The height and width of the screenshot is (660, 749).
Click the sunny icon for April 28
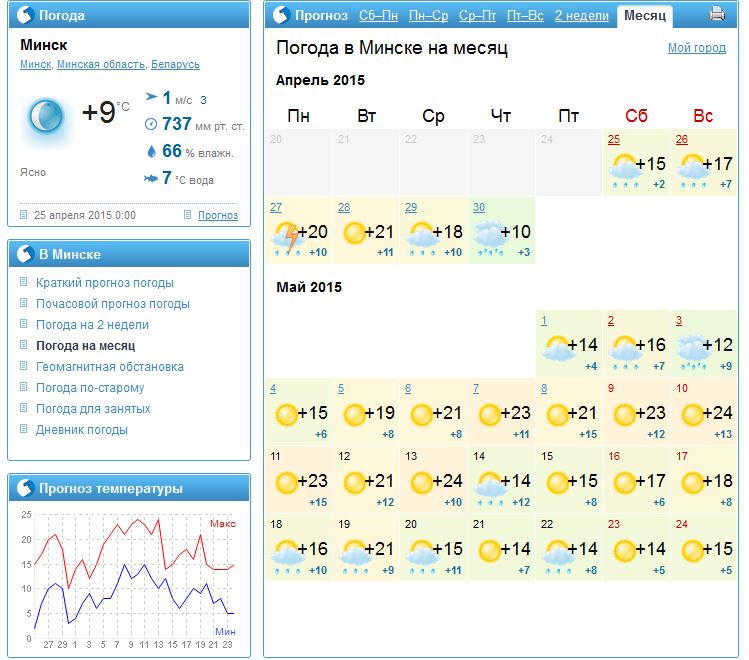354,233
